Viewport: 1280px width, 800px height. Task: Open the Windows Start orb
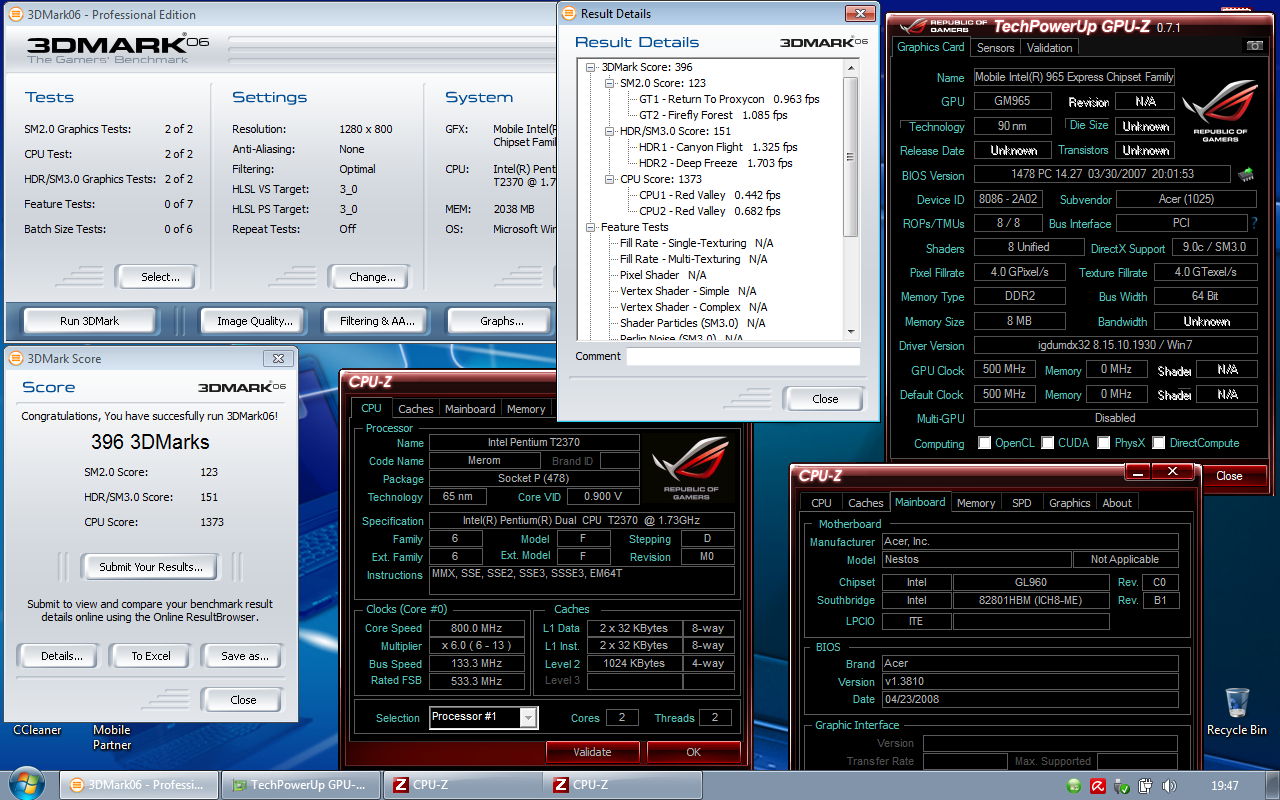click(x=26, y=785)
